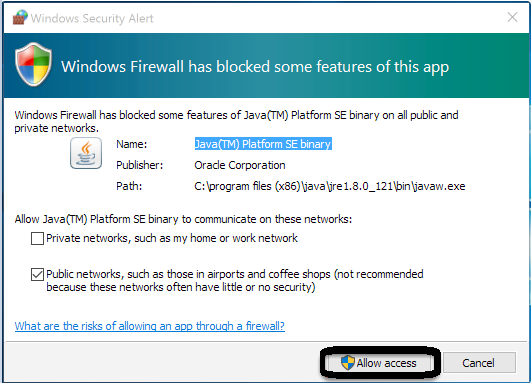Click the javaw.exe path text
Screen dimensions: 531x383
[x=330, y=186]
